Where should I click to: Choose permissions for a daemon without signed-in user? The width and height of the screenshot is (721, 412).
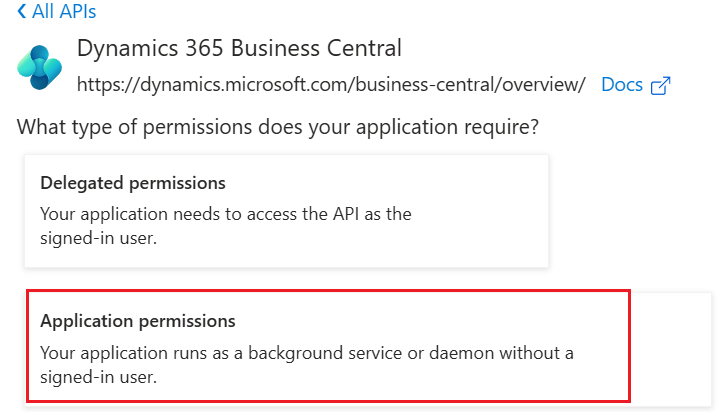[x=328, y=346]
